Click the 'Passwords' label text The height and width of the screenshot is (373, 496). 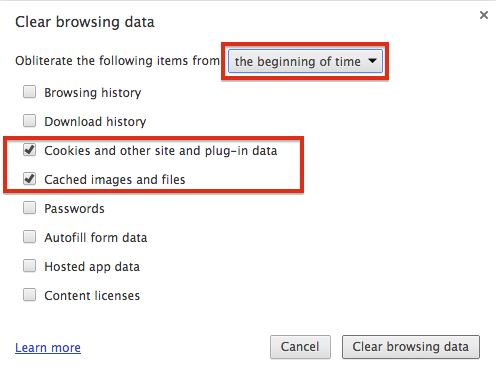(x=74, y=209)
